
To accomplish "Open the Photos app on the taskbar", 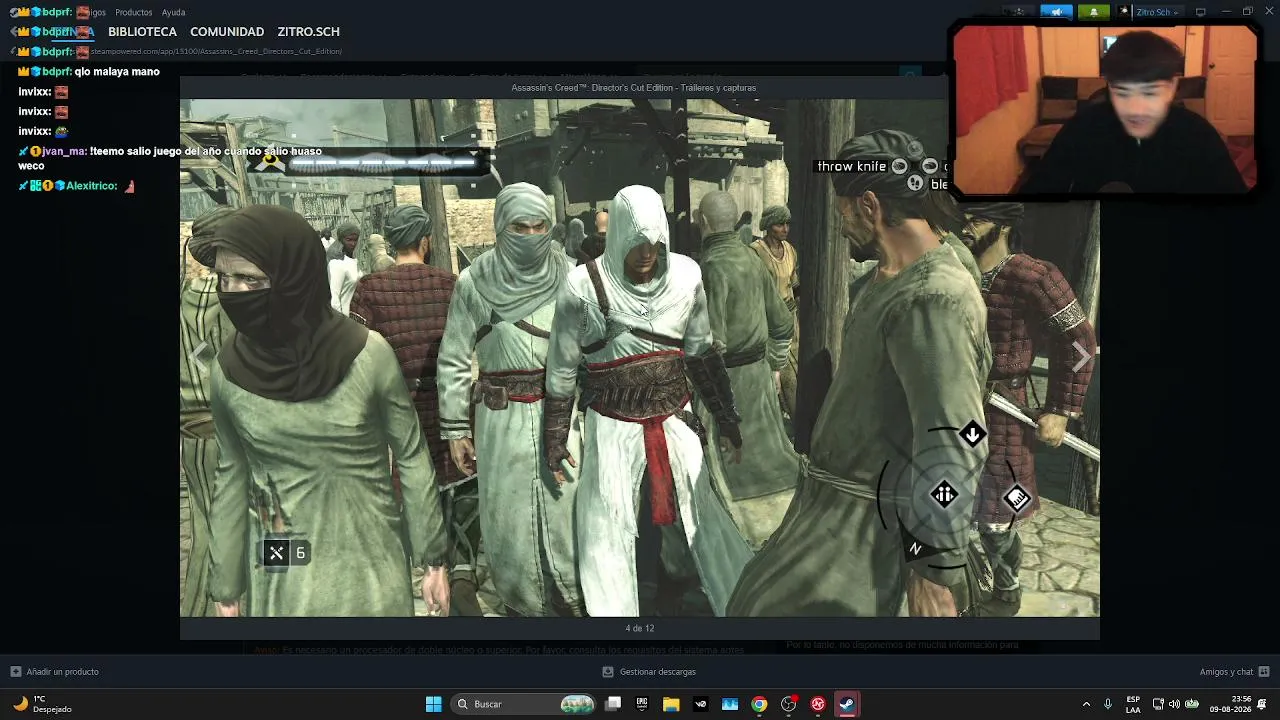I will [x=730, y=704].
